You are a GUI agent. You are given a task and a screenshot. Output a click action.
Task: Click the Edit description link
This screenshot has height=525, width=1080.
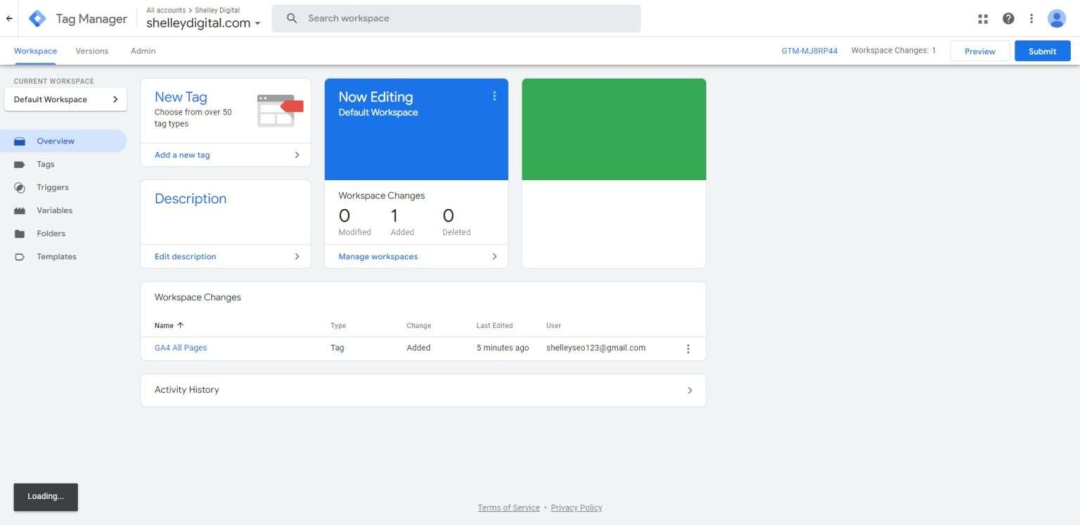pos(185,256)
